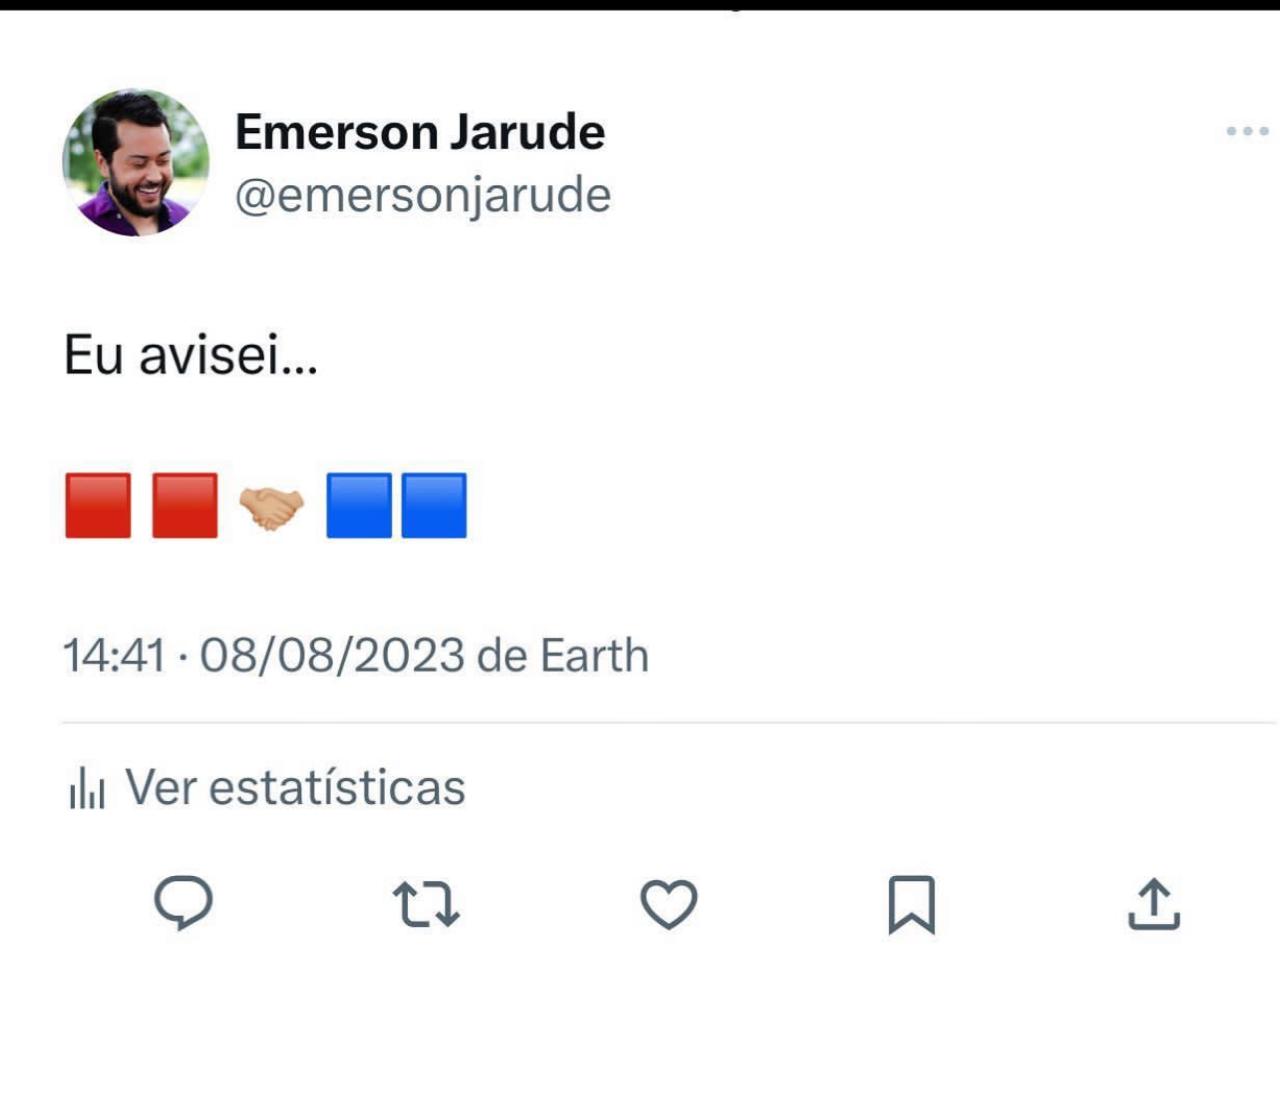Click the handshake emoji in the tweet

point(271,507)
